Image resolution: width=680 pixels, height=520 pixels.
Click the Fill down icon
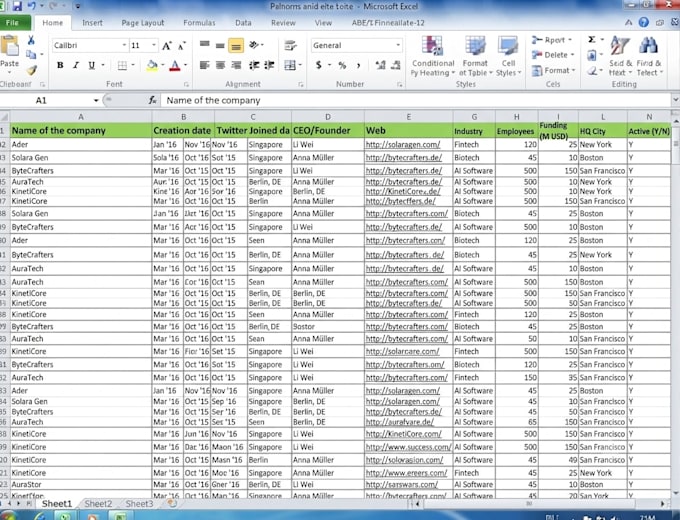click(x=592, y=55)
